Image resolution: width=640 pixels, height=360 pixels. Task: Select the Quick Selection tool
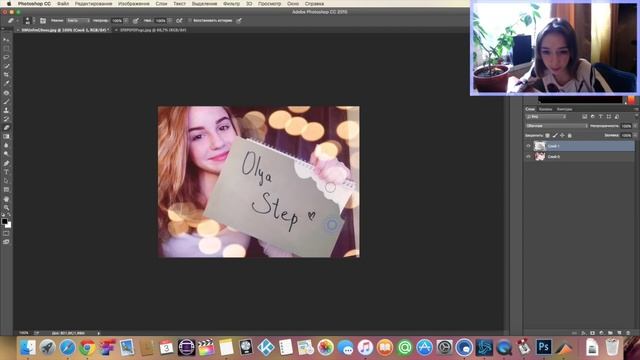tap(6, 66)
